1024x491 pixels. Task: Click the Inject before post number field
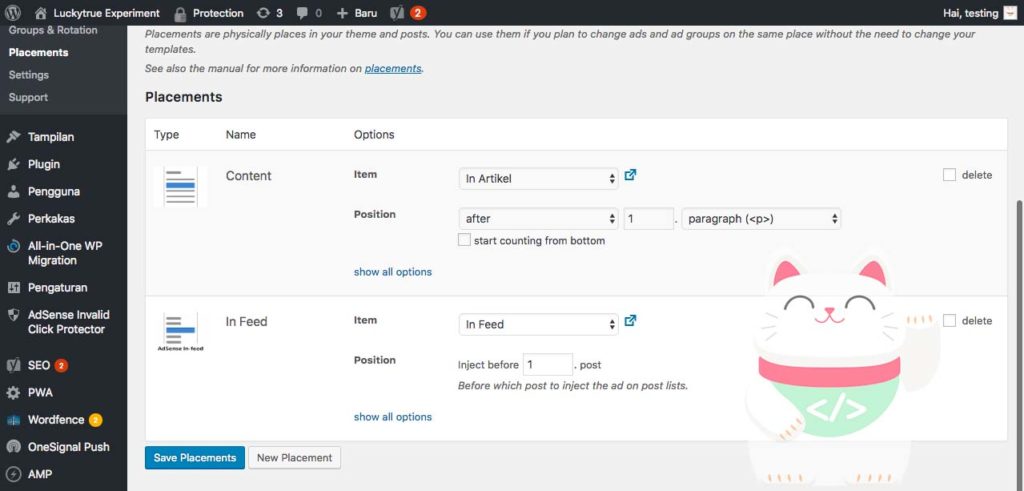point(547,365)
